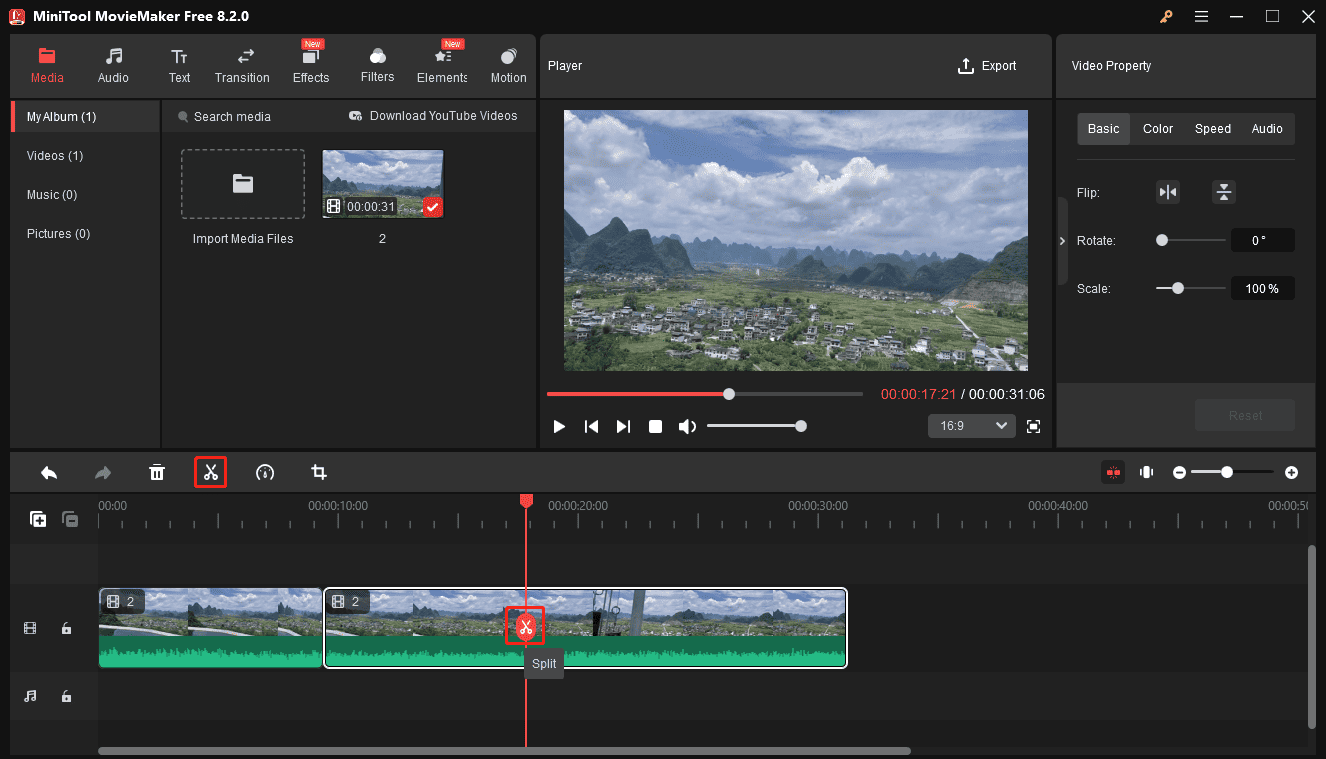
Task: Open the Media tab
Action: tap(47, 65)
